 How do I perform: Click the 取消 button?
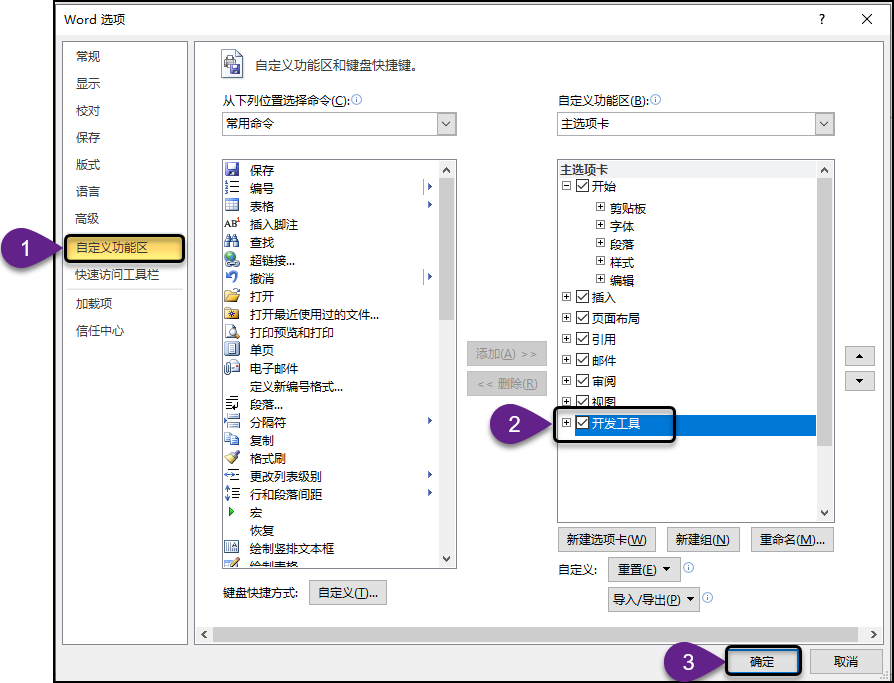pyautogui.click(x=846, y=661)
